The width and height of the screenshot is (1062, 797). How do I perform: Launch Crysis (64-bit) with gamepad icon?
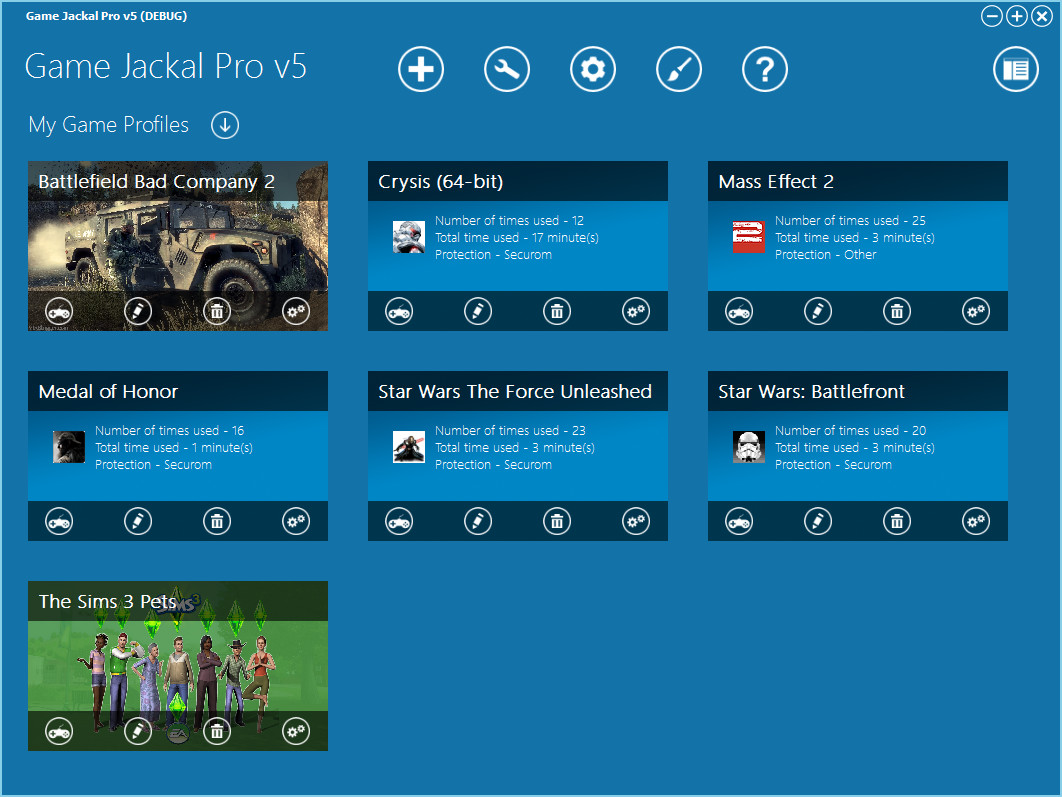pos(399,311)
